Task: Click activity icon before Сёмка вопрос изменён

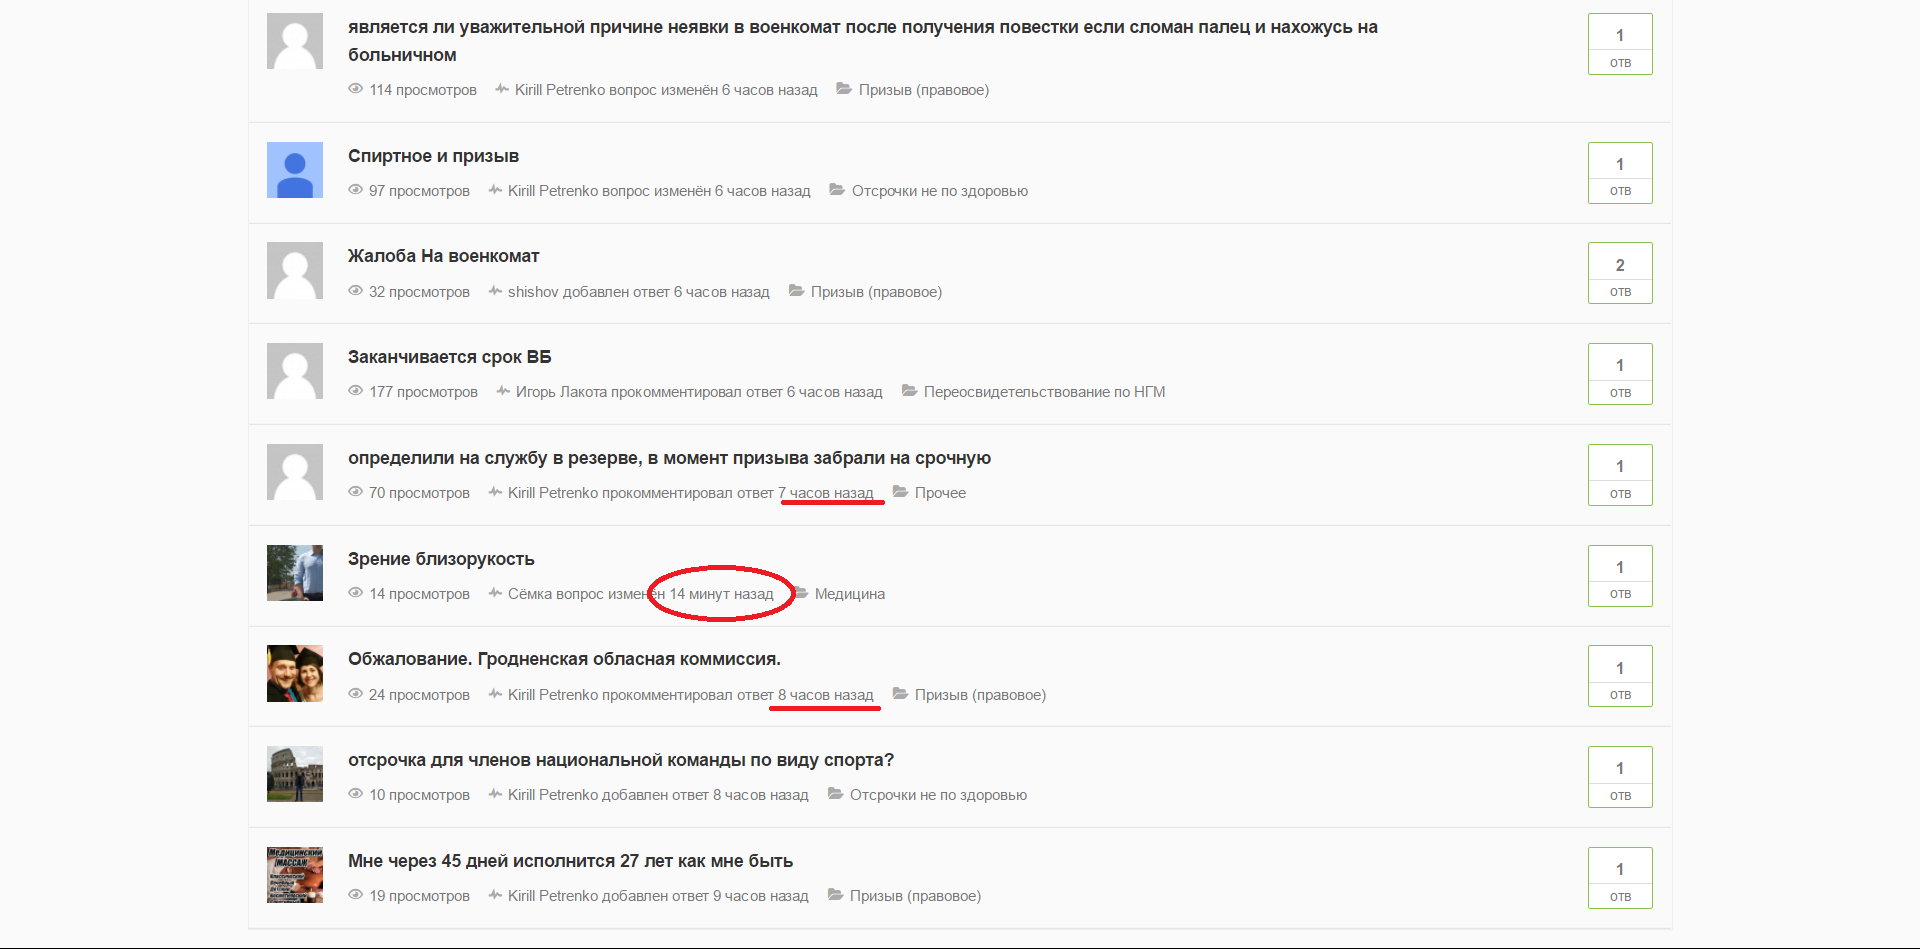Action: coord(495,593)
